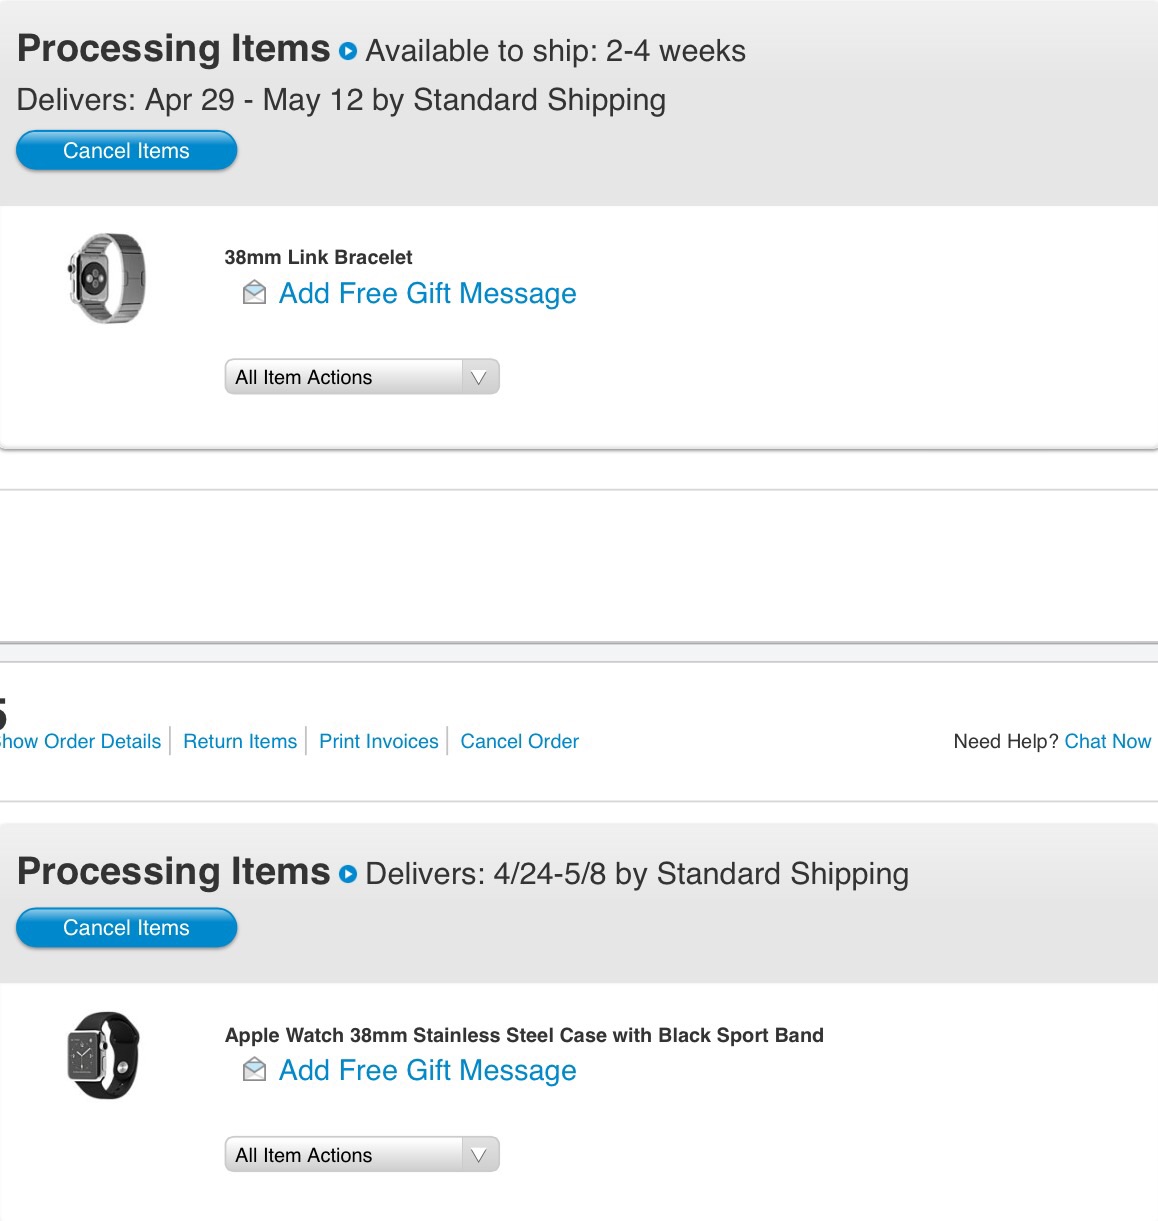Click the envelope icon under Apple Watch Stainless Steel
This screenshot has height=1221, width=1158.
255,1070
